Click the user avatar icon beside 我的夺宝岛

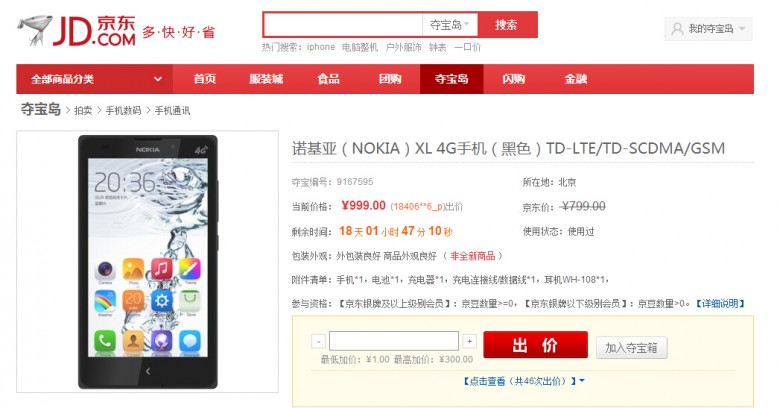coord(677,29)
